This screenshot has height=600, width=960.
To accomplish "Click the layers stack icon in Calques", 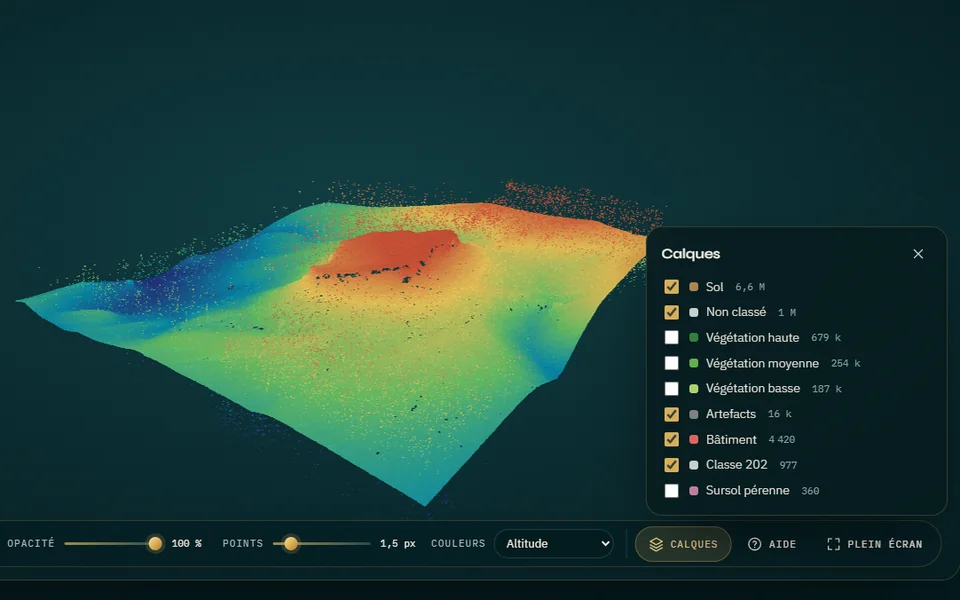I will click(x=656, y=544).
